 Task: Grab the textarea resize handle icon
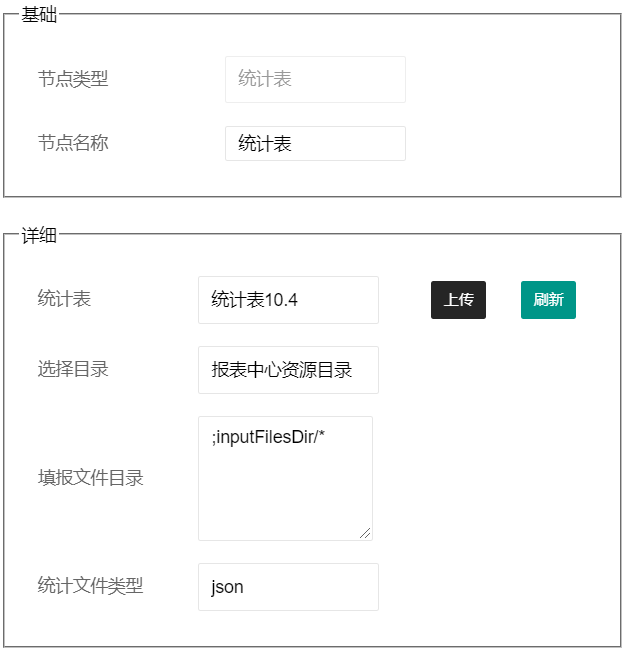coord(365,533)
